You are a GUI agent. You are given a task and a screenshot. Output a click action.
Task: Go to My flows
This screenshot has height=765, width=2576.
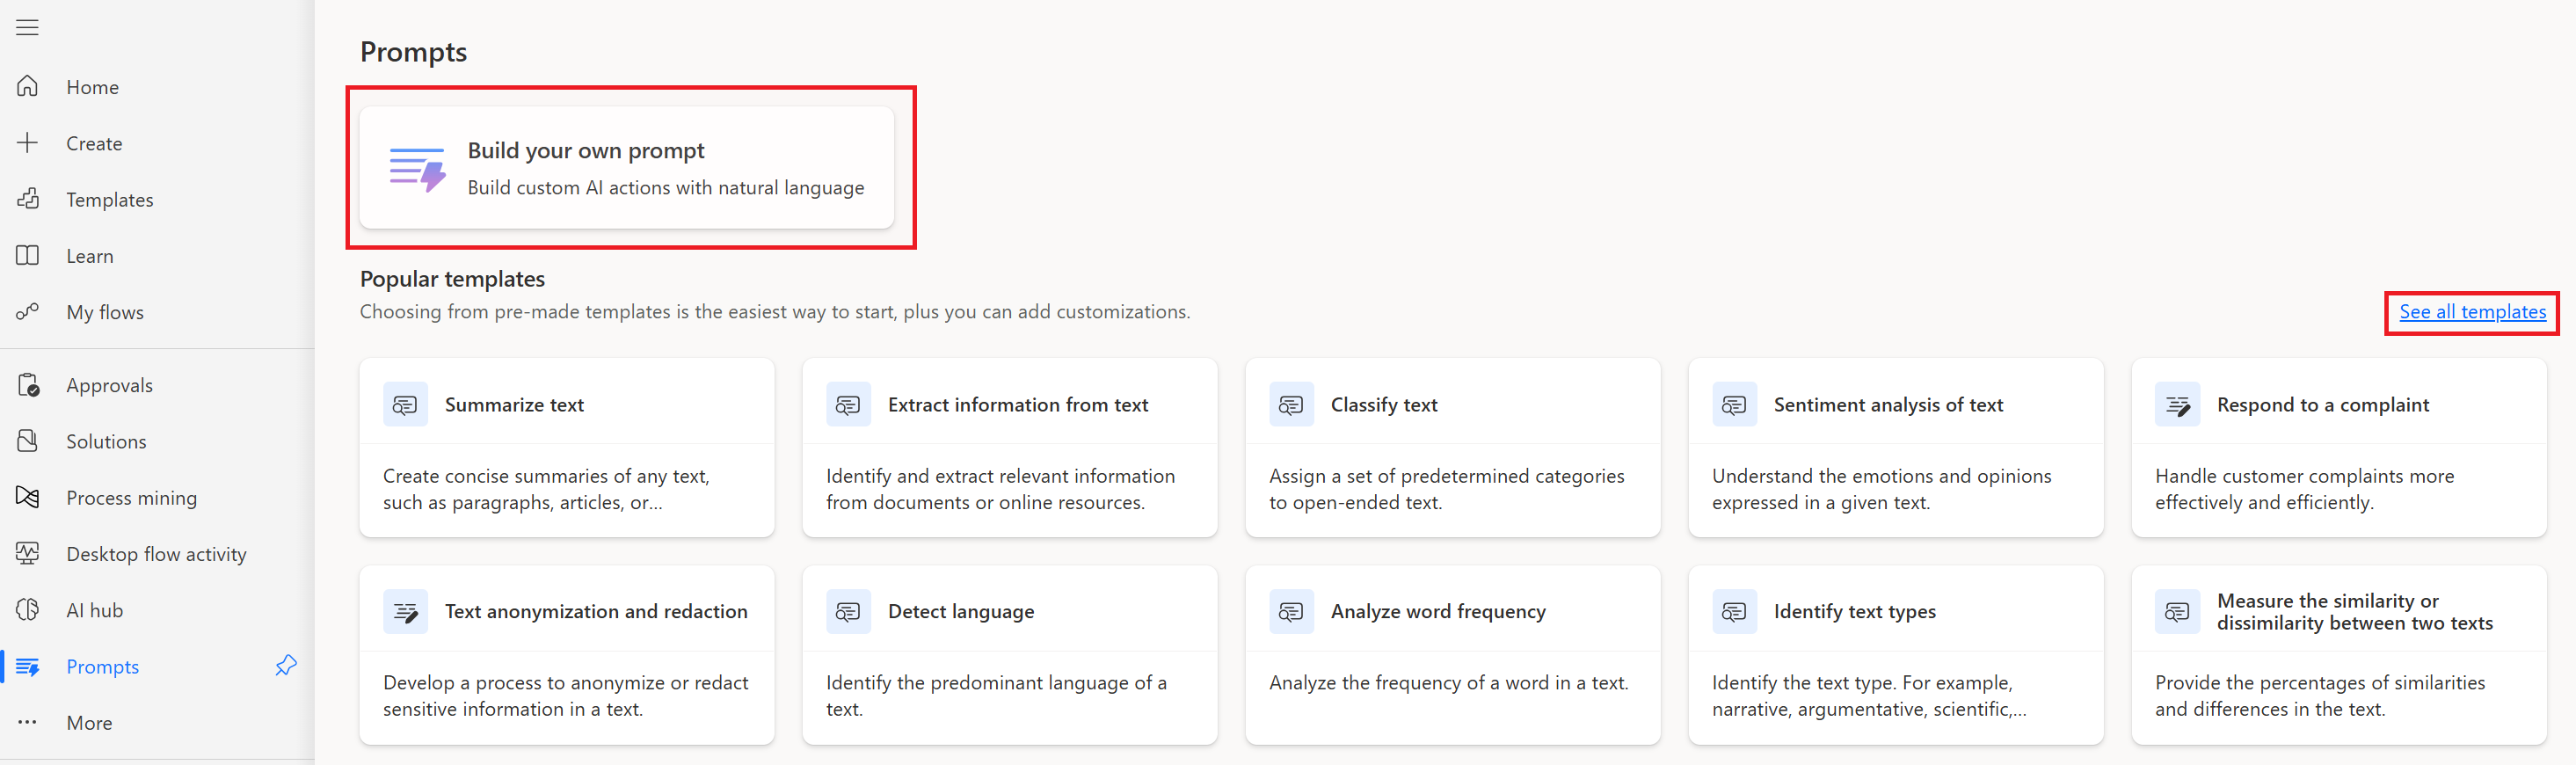pos(105,312)
